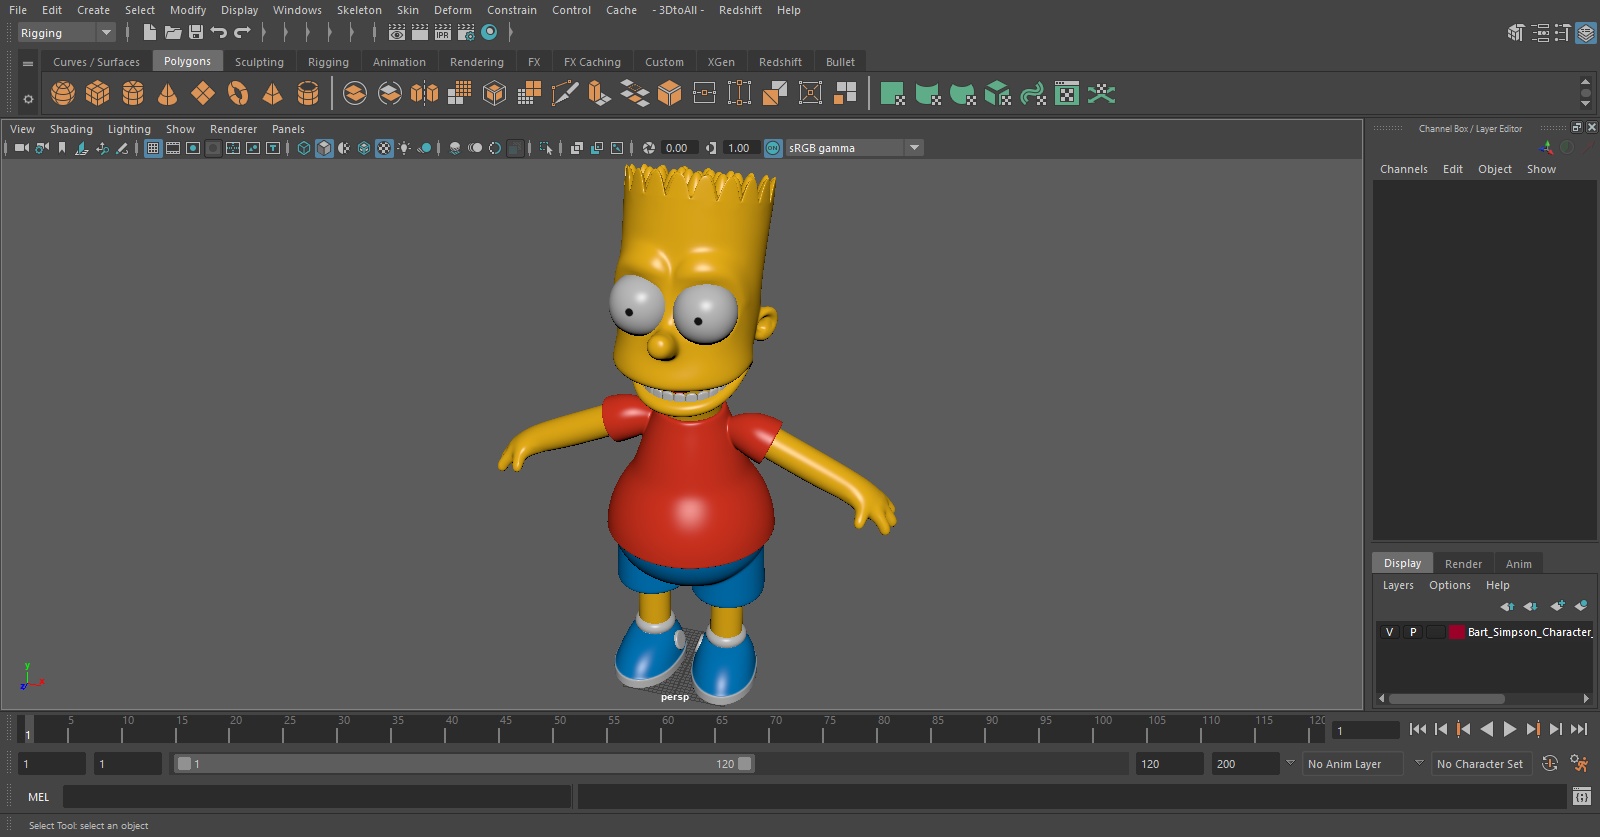Screen dimensions: 1600x837
Task: Toggle isolate select in viewport toolbar
Action: (x=545, y=148)
